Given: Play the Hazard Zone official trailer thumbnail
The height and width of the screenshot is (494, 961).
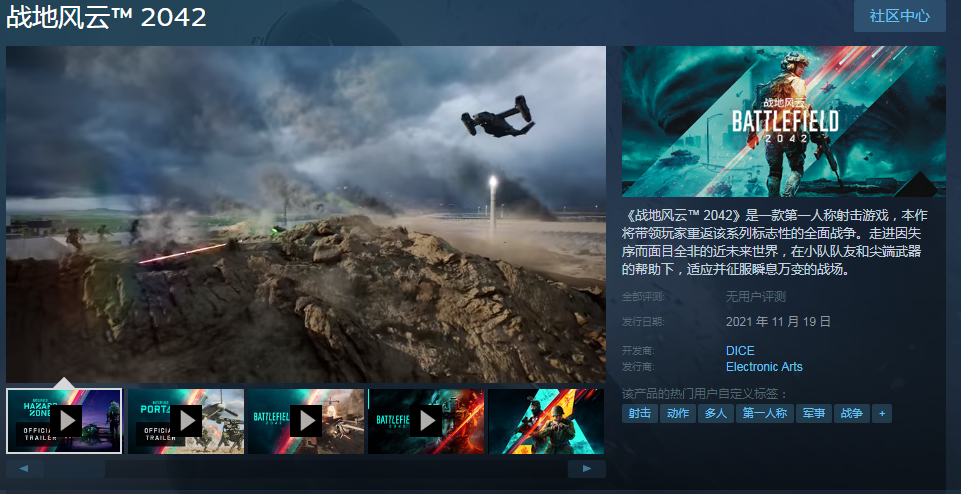Looking at the screenshot, I should click(64, 421).
